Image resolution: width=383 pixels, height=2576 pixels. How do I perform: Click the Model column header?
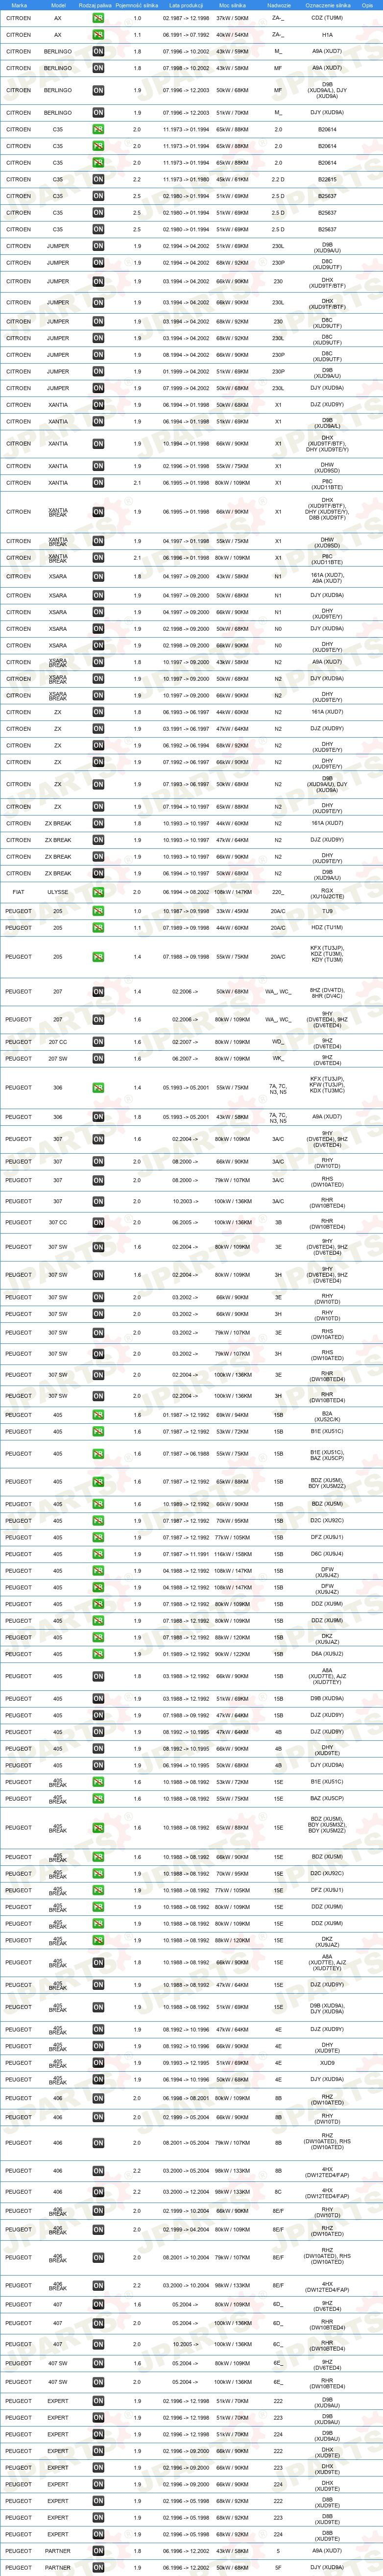(58, 5)
